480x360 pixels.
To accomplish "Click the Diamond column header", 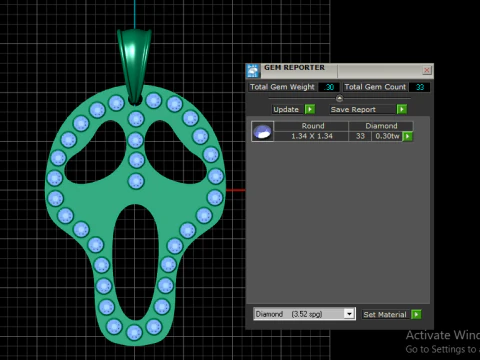I will 381,126.
